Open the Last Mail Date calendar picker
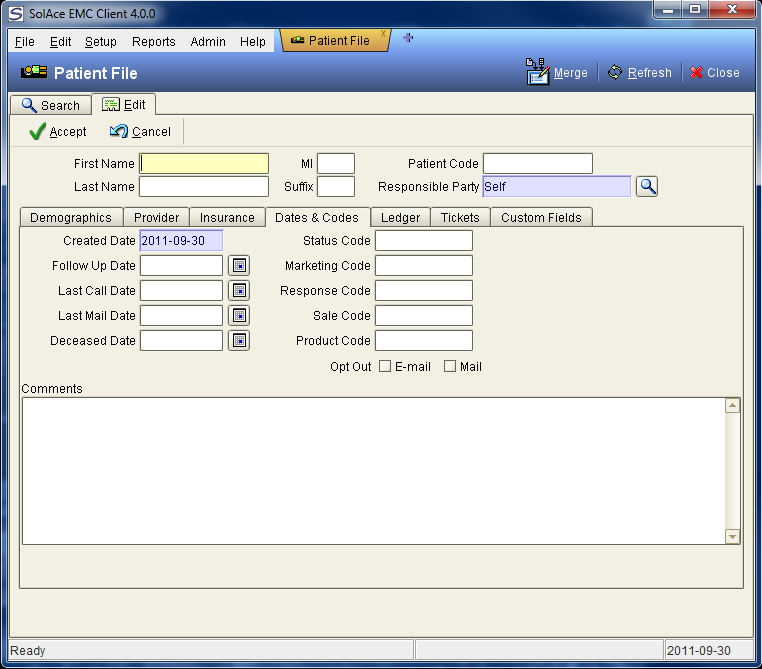The width and height of the screenshot is (762, 669). pyautogui.click(x=239, y=316)
